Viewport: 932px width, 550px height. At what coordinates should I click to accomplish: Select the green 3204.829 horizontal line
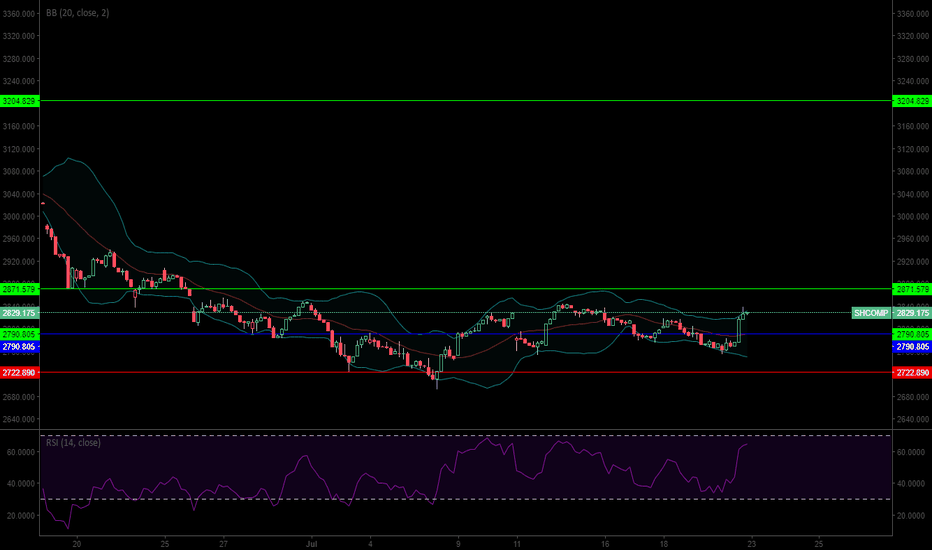click(466, 100)
